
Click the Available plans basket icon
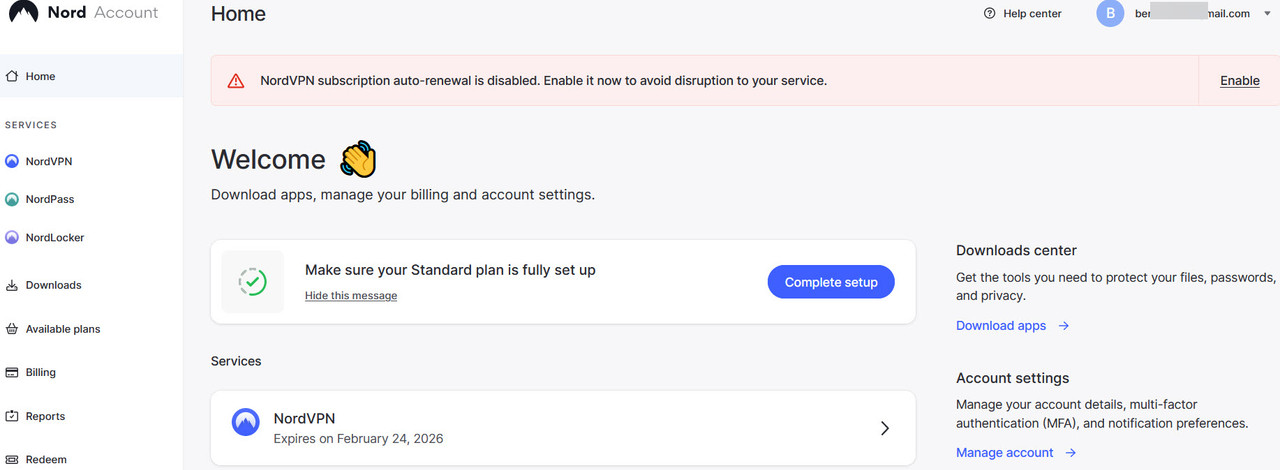point(12,329)
